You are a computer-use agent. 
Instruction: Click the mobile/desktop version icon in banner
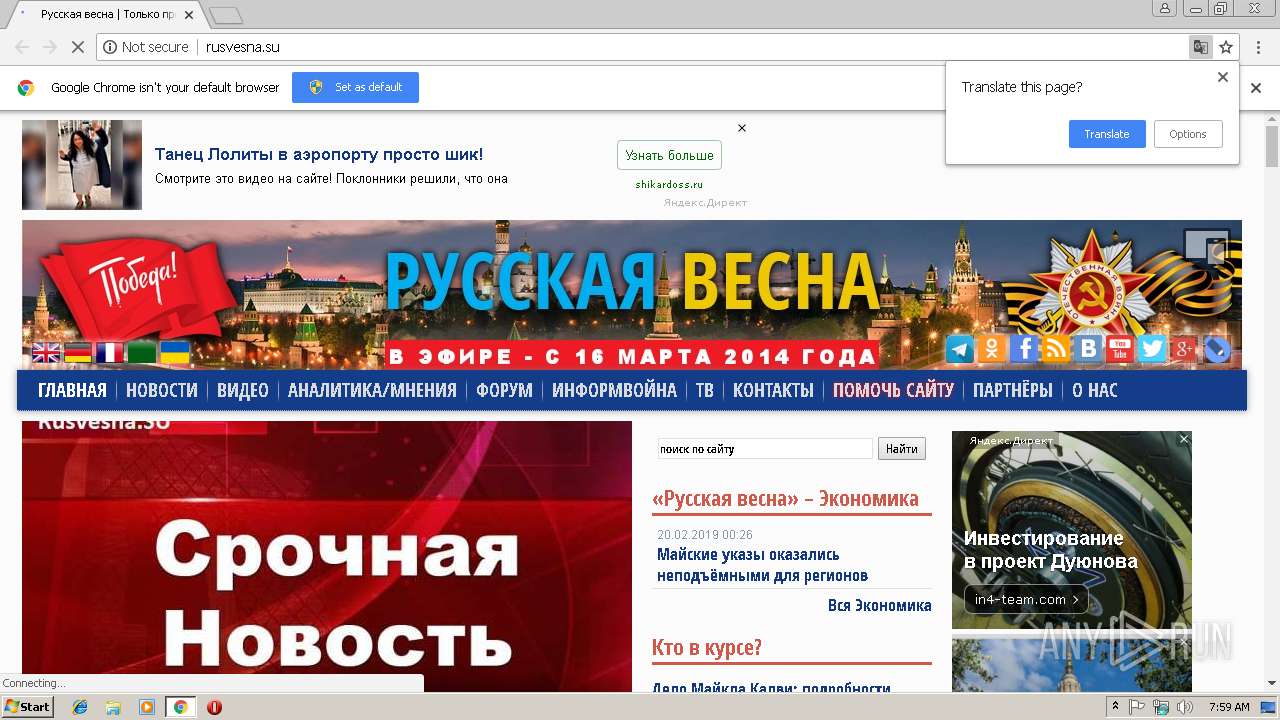[x=1206, y=248]
